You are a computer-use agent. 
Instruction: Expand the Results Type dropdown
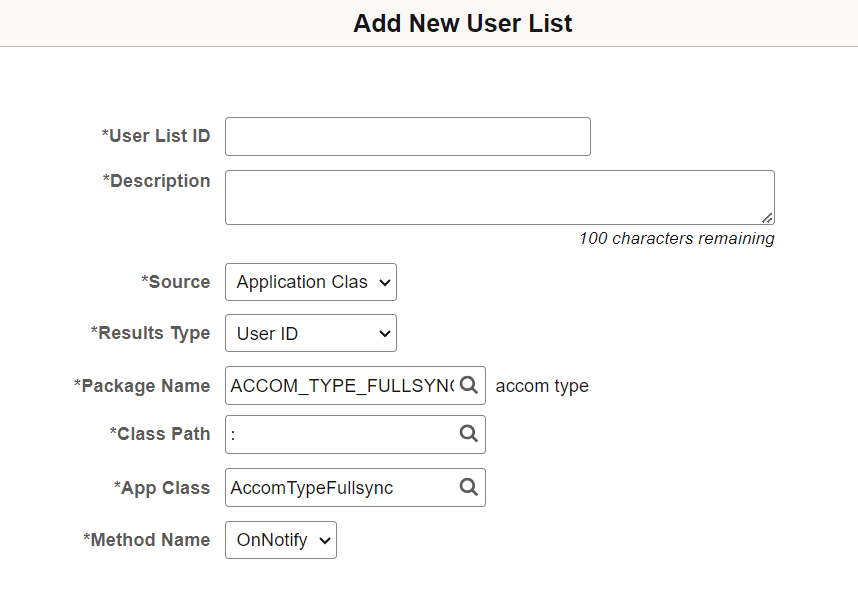[x=310, y=333]
